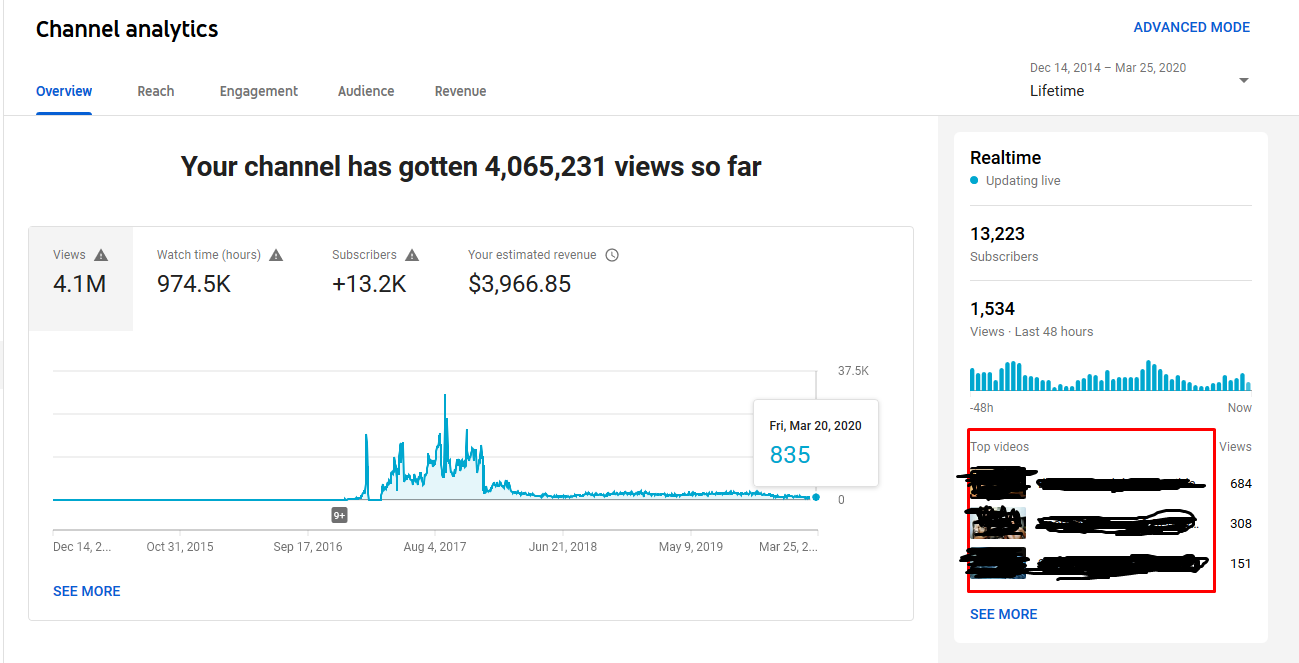Open the Revenue tab
This screenshot has width=1299, height=663.
coord(460,91)
